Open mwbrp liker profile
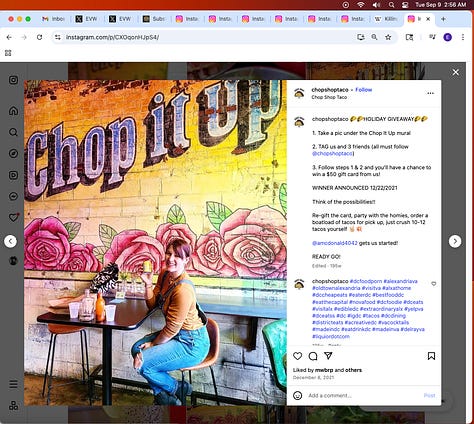This screenshot has height=424, width=474. click(x=324, y=370)
